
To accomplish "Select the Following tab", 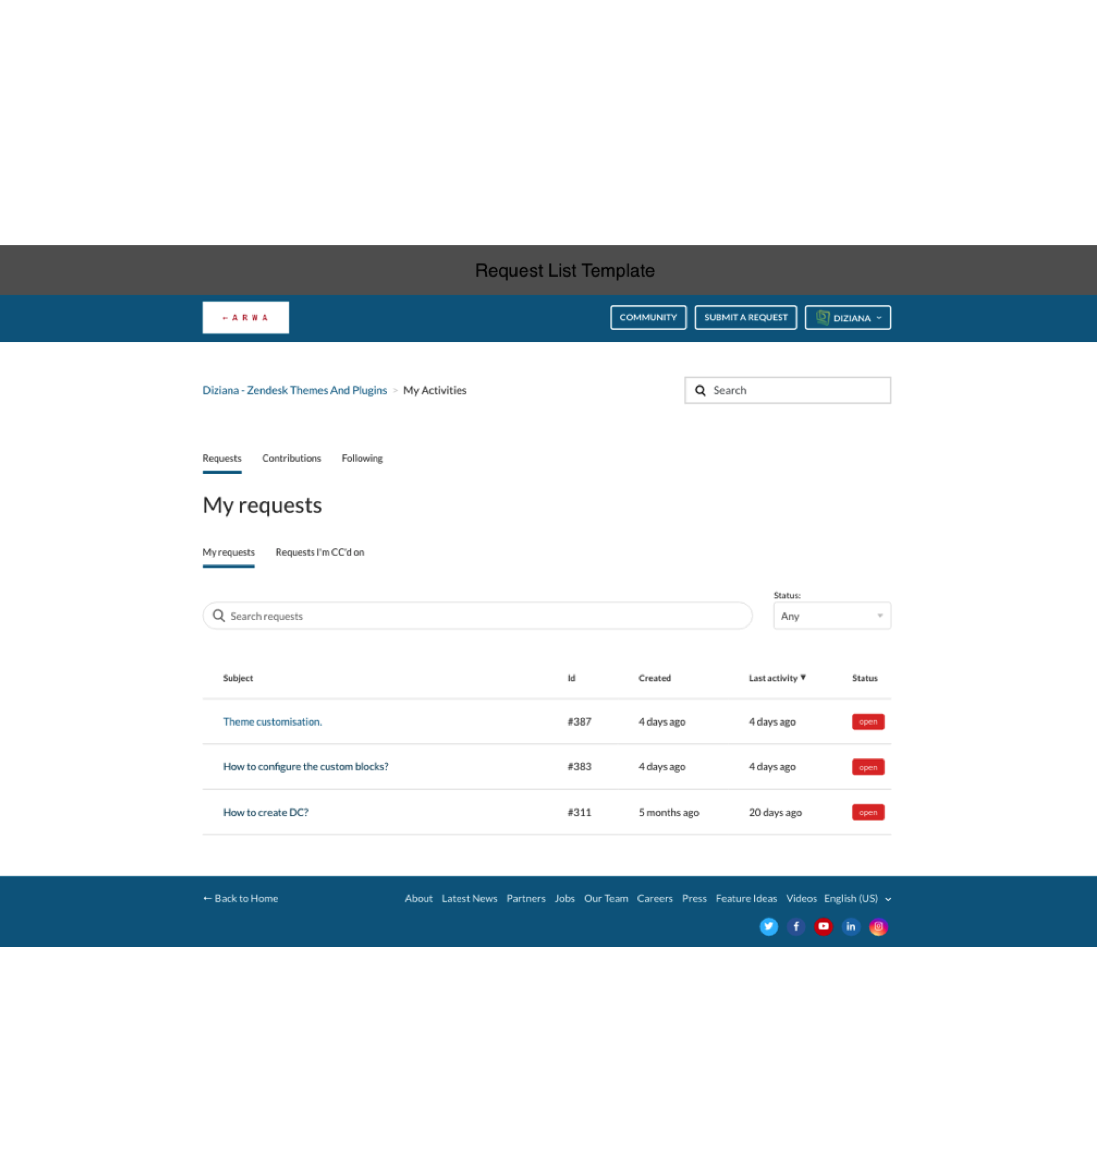I will pos(362,459).
